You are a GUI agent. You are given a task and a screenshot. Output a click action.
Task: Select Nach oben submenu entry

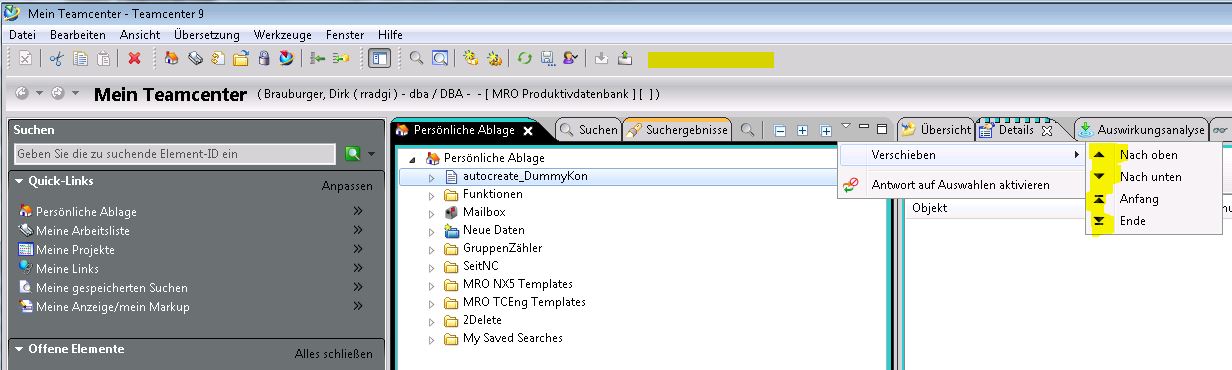click(x=1153, y=155)
